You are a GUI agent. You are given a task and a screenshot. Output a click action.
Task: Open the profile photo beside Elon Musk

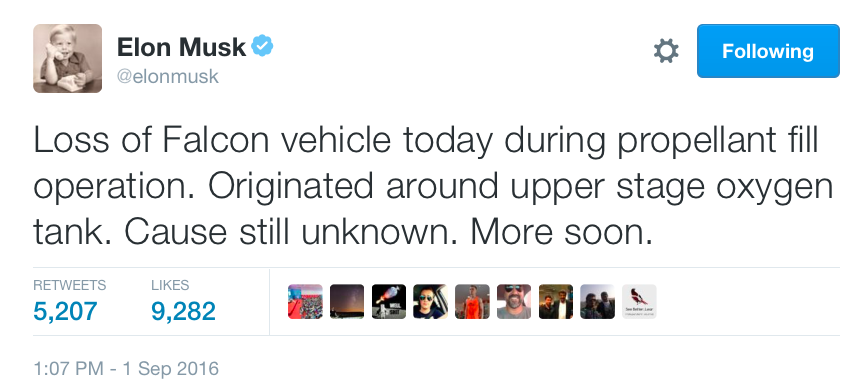[67, 58]
